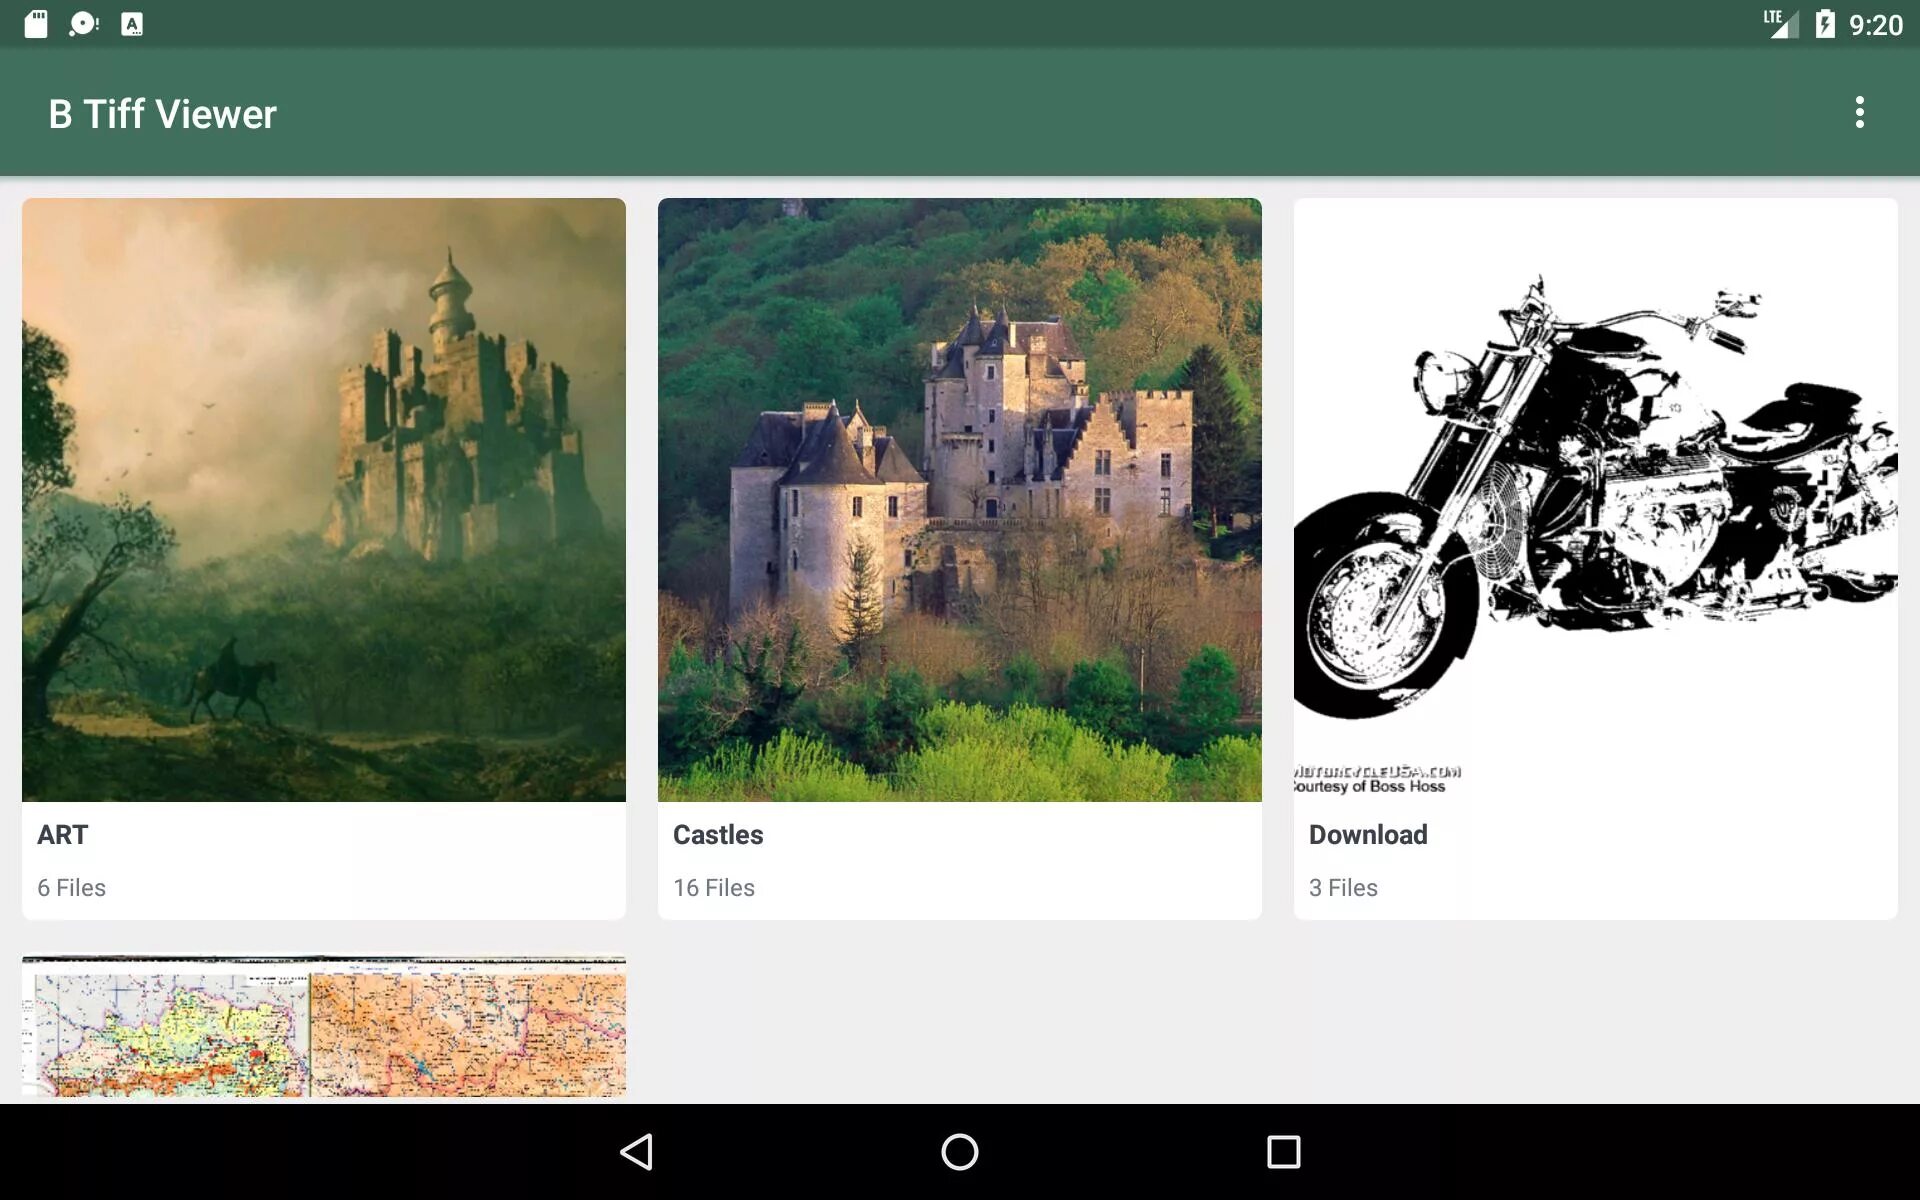Tap the Android back navigation button

pyautogui.click(x=637, y=1152)
